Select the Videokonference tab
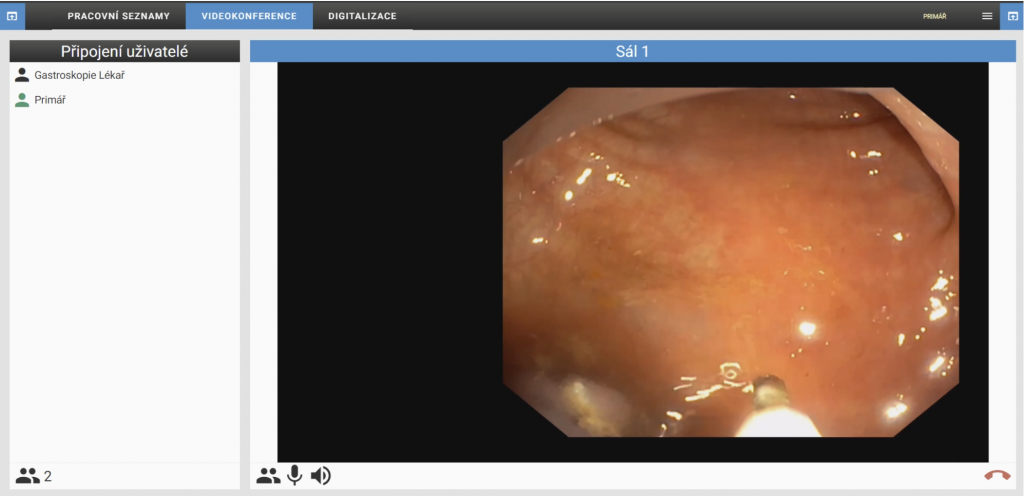The height and width of the screenshot is (496, 1024). click(248, 16)
